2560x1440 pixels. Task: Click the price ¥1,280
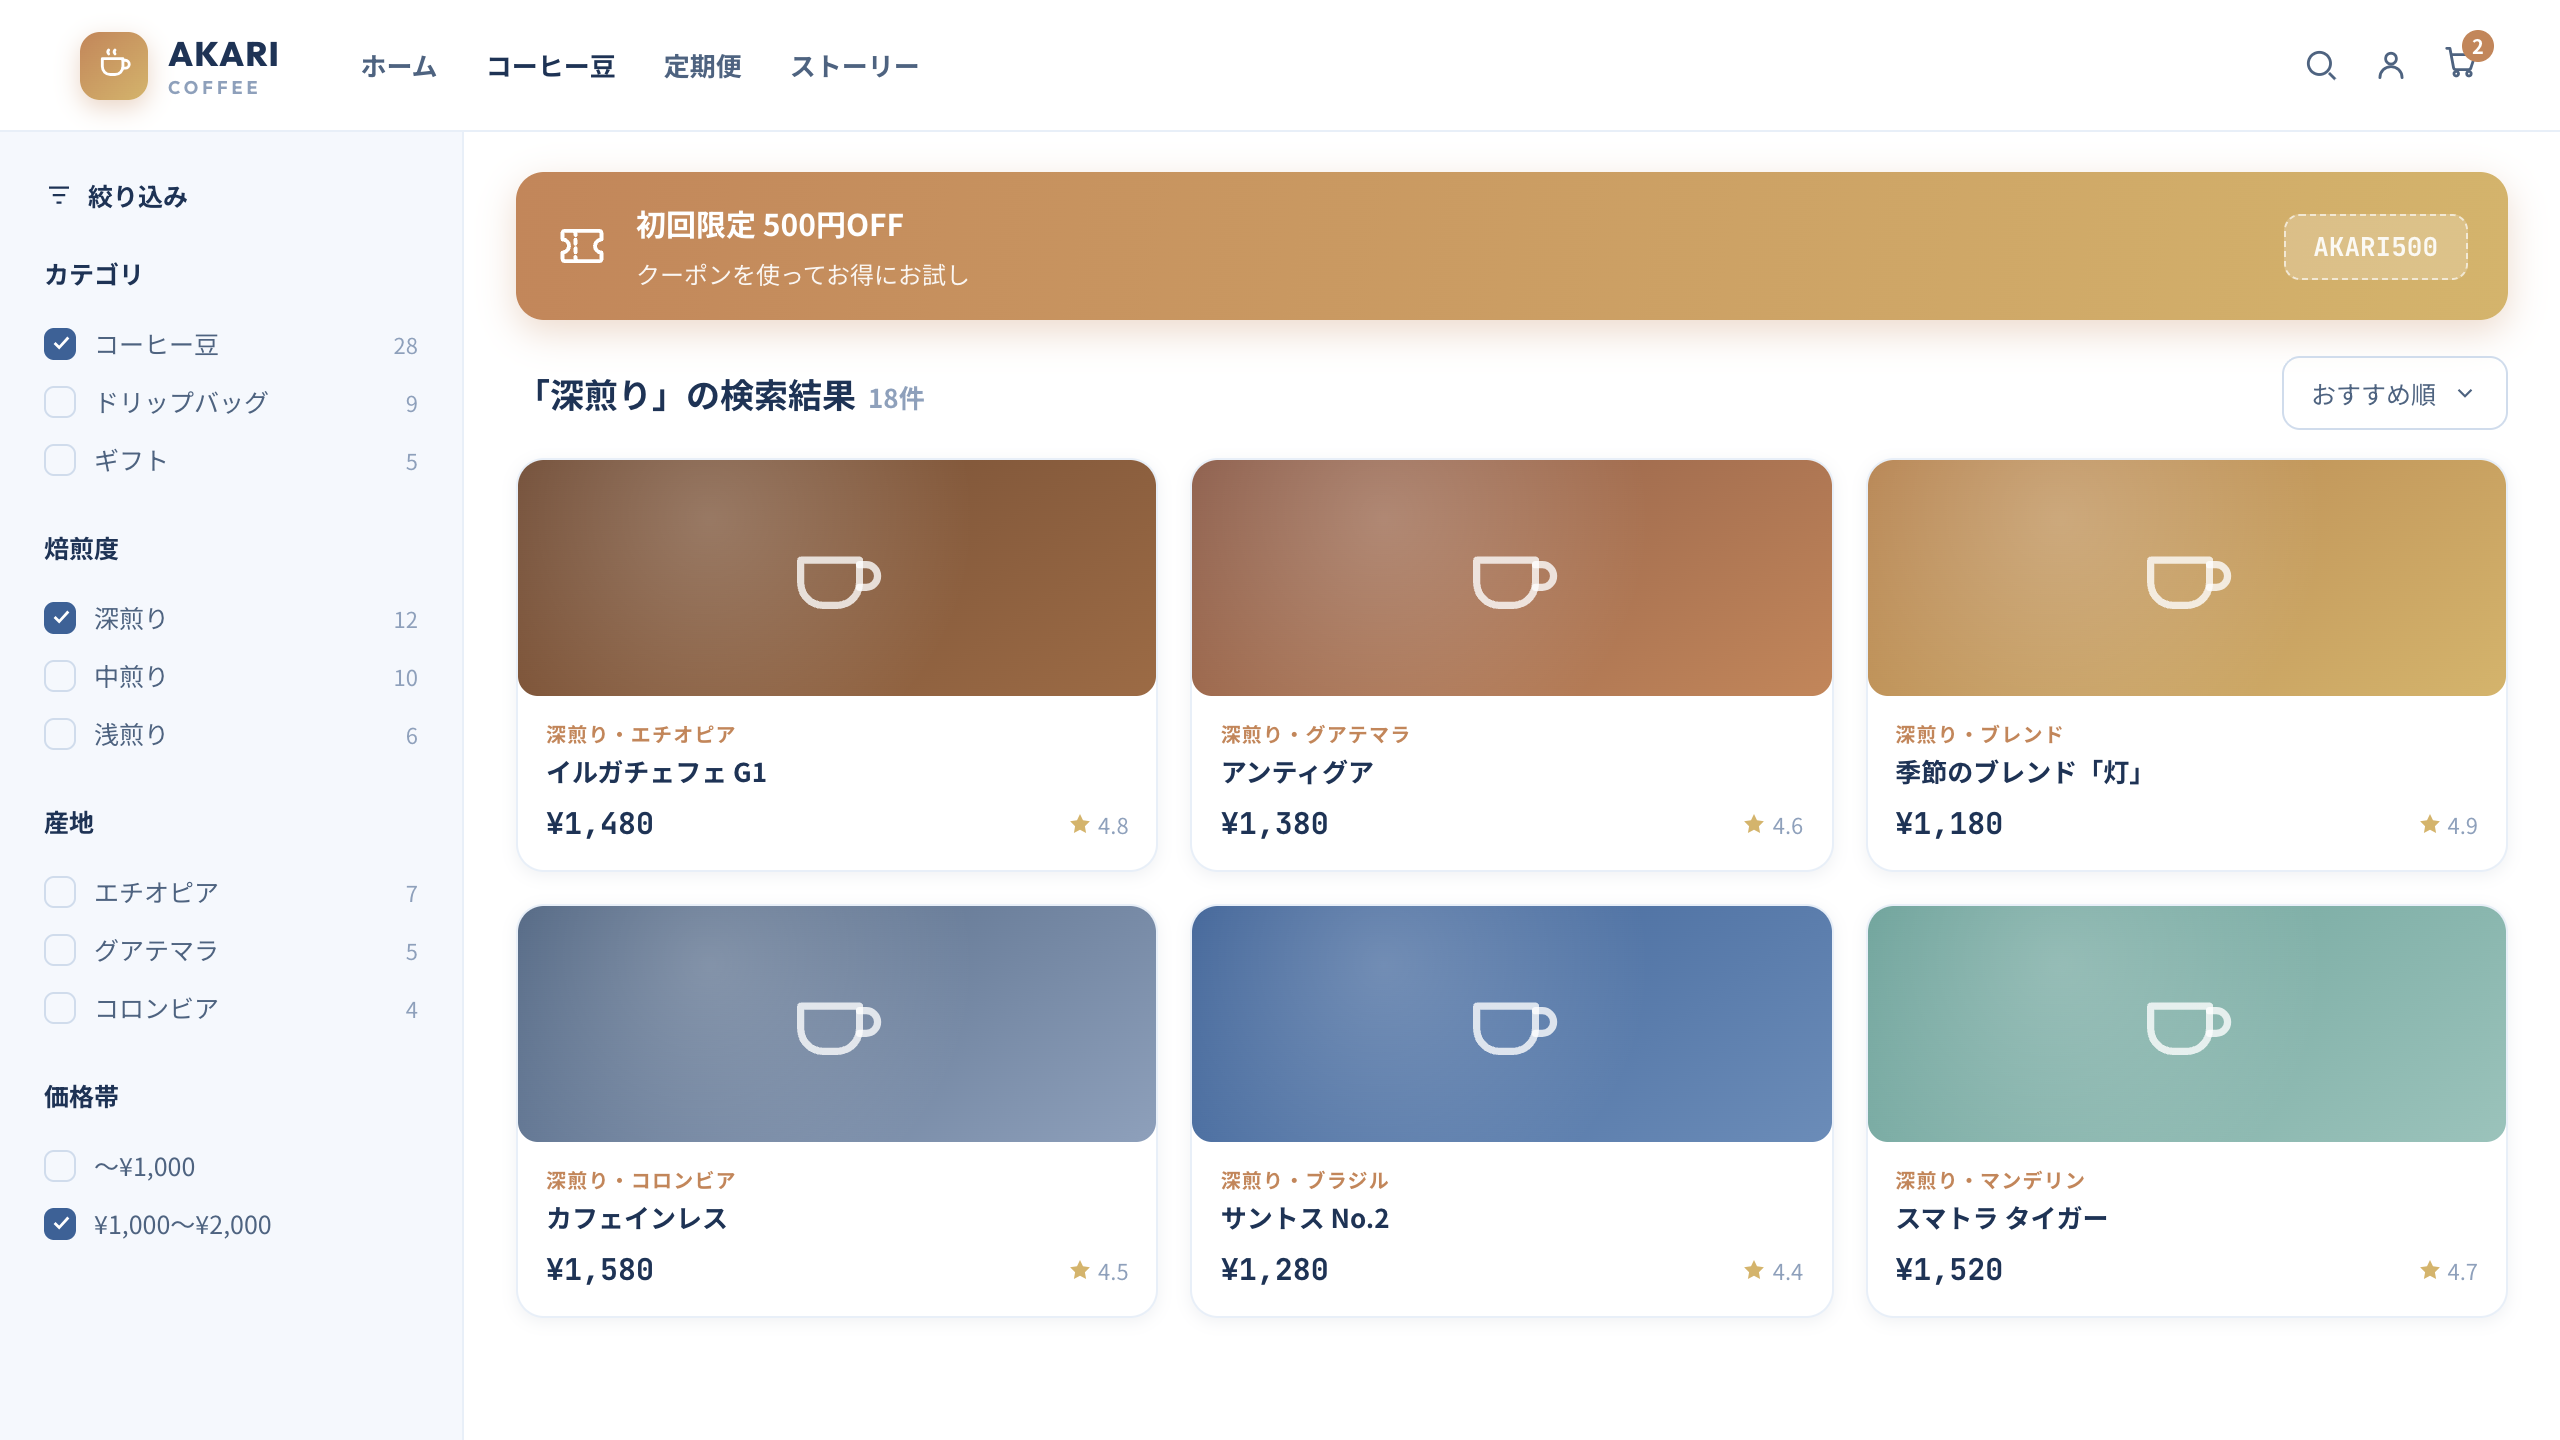[x=1275, y=1270]
